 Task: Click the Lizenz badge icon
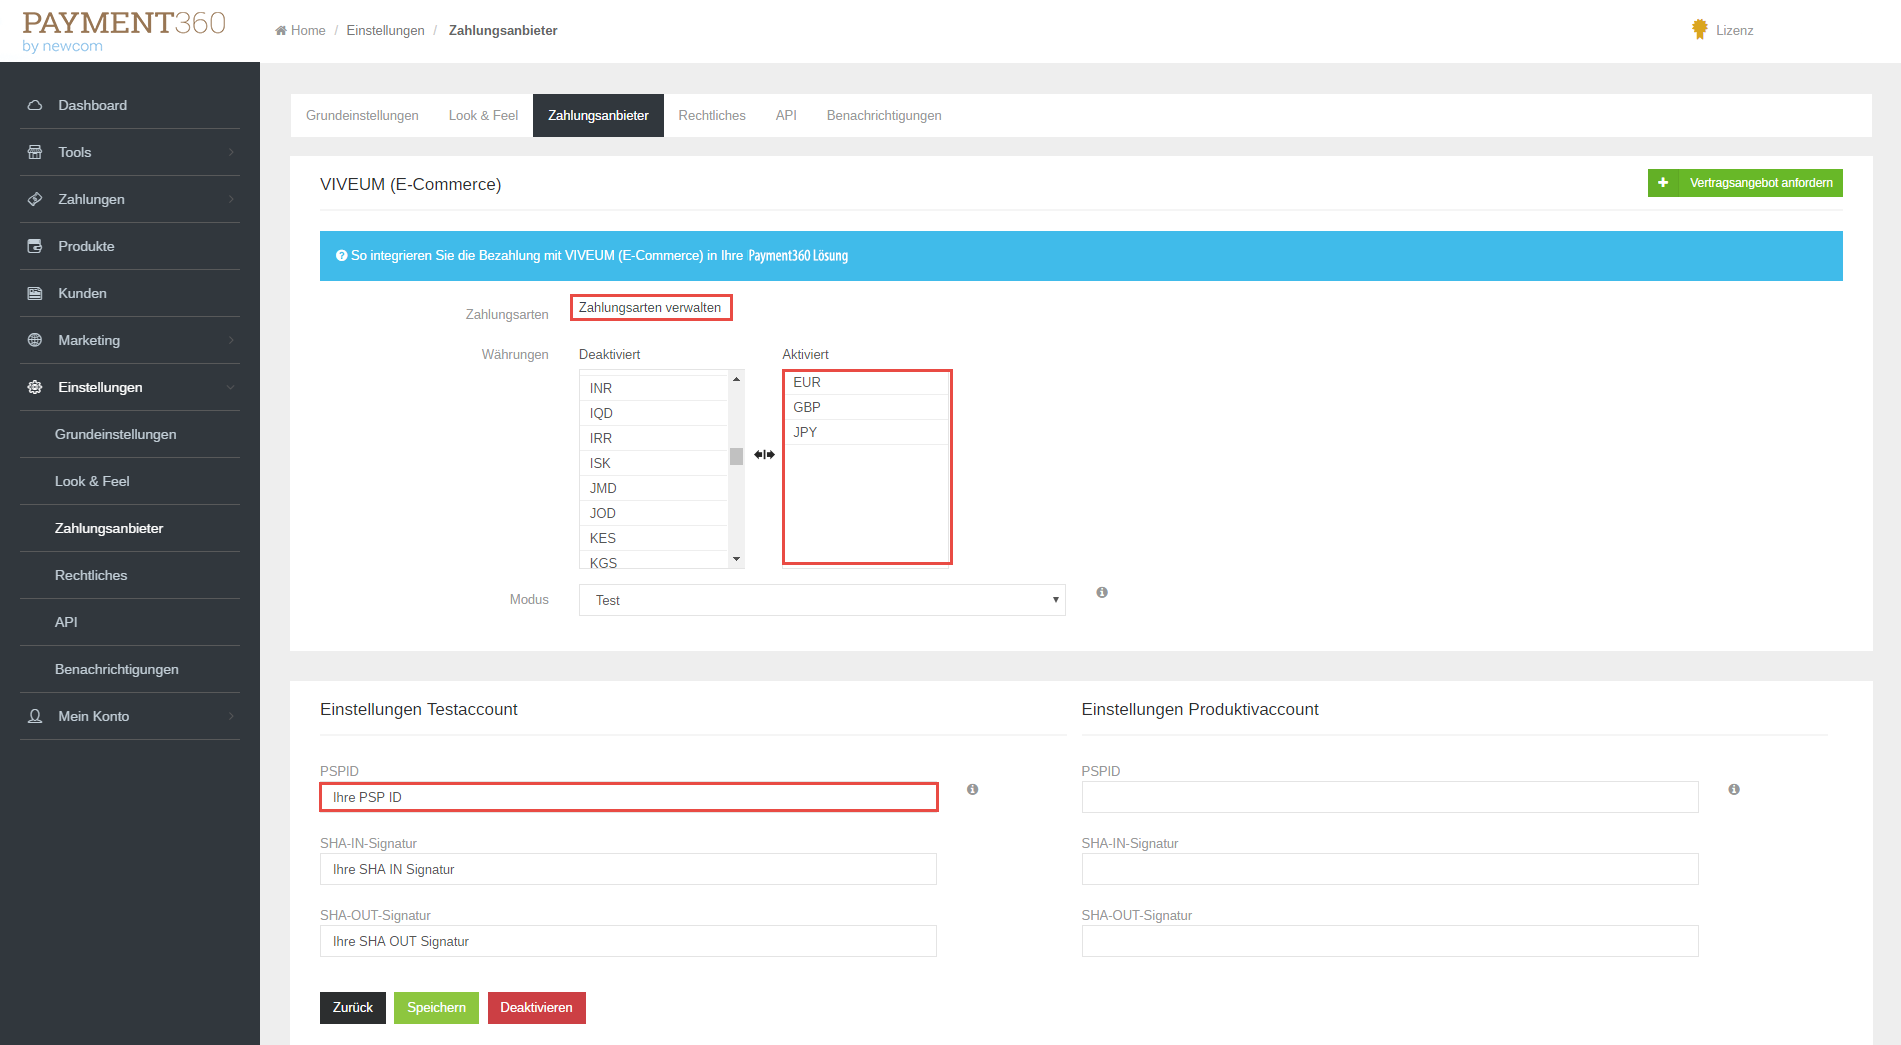click(1699, 30)
